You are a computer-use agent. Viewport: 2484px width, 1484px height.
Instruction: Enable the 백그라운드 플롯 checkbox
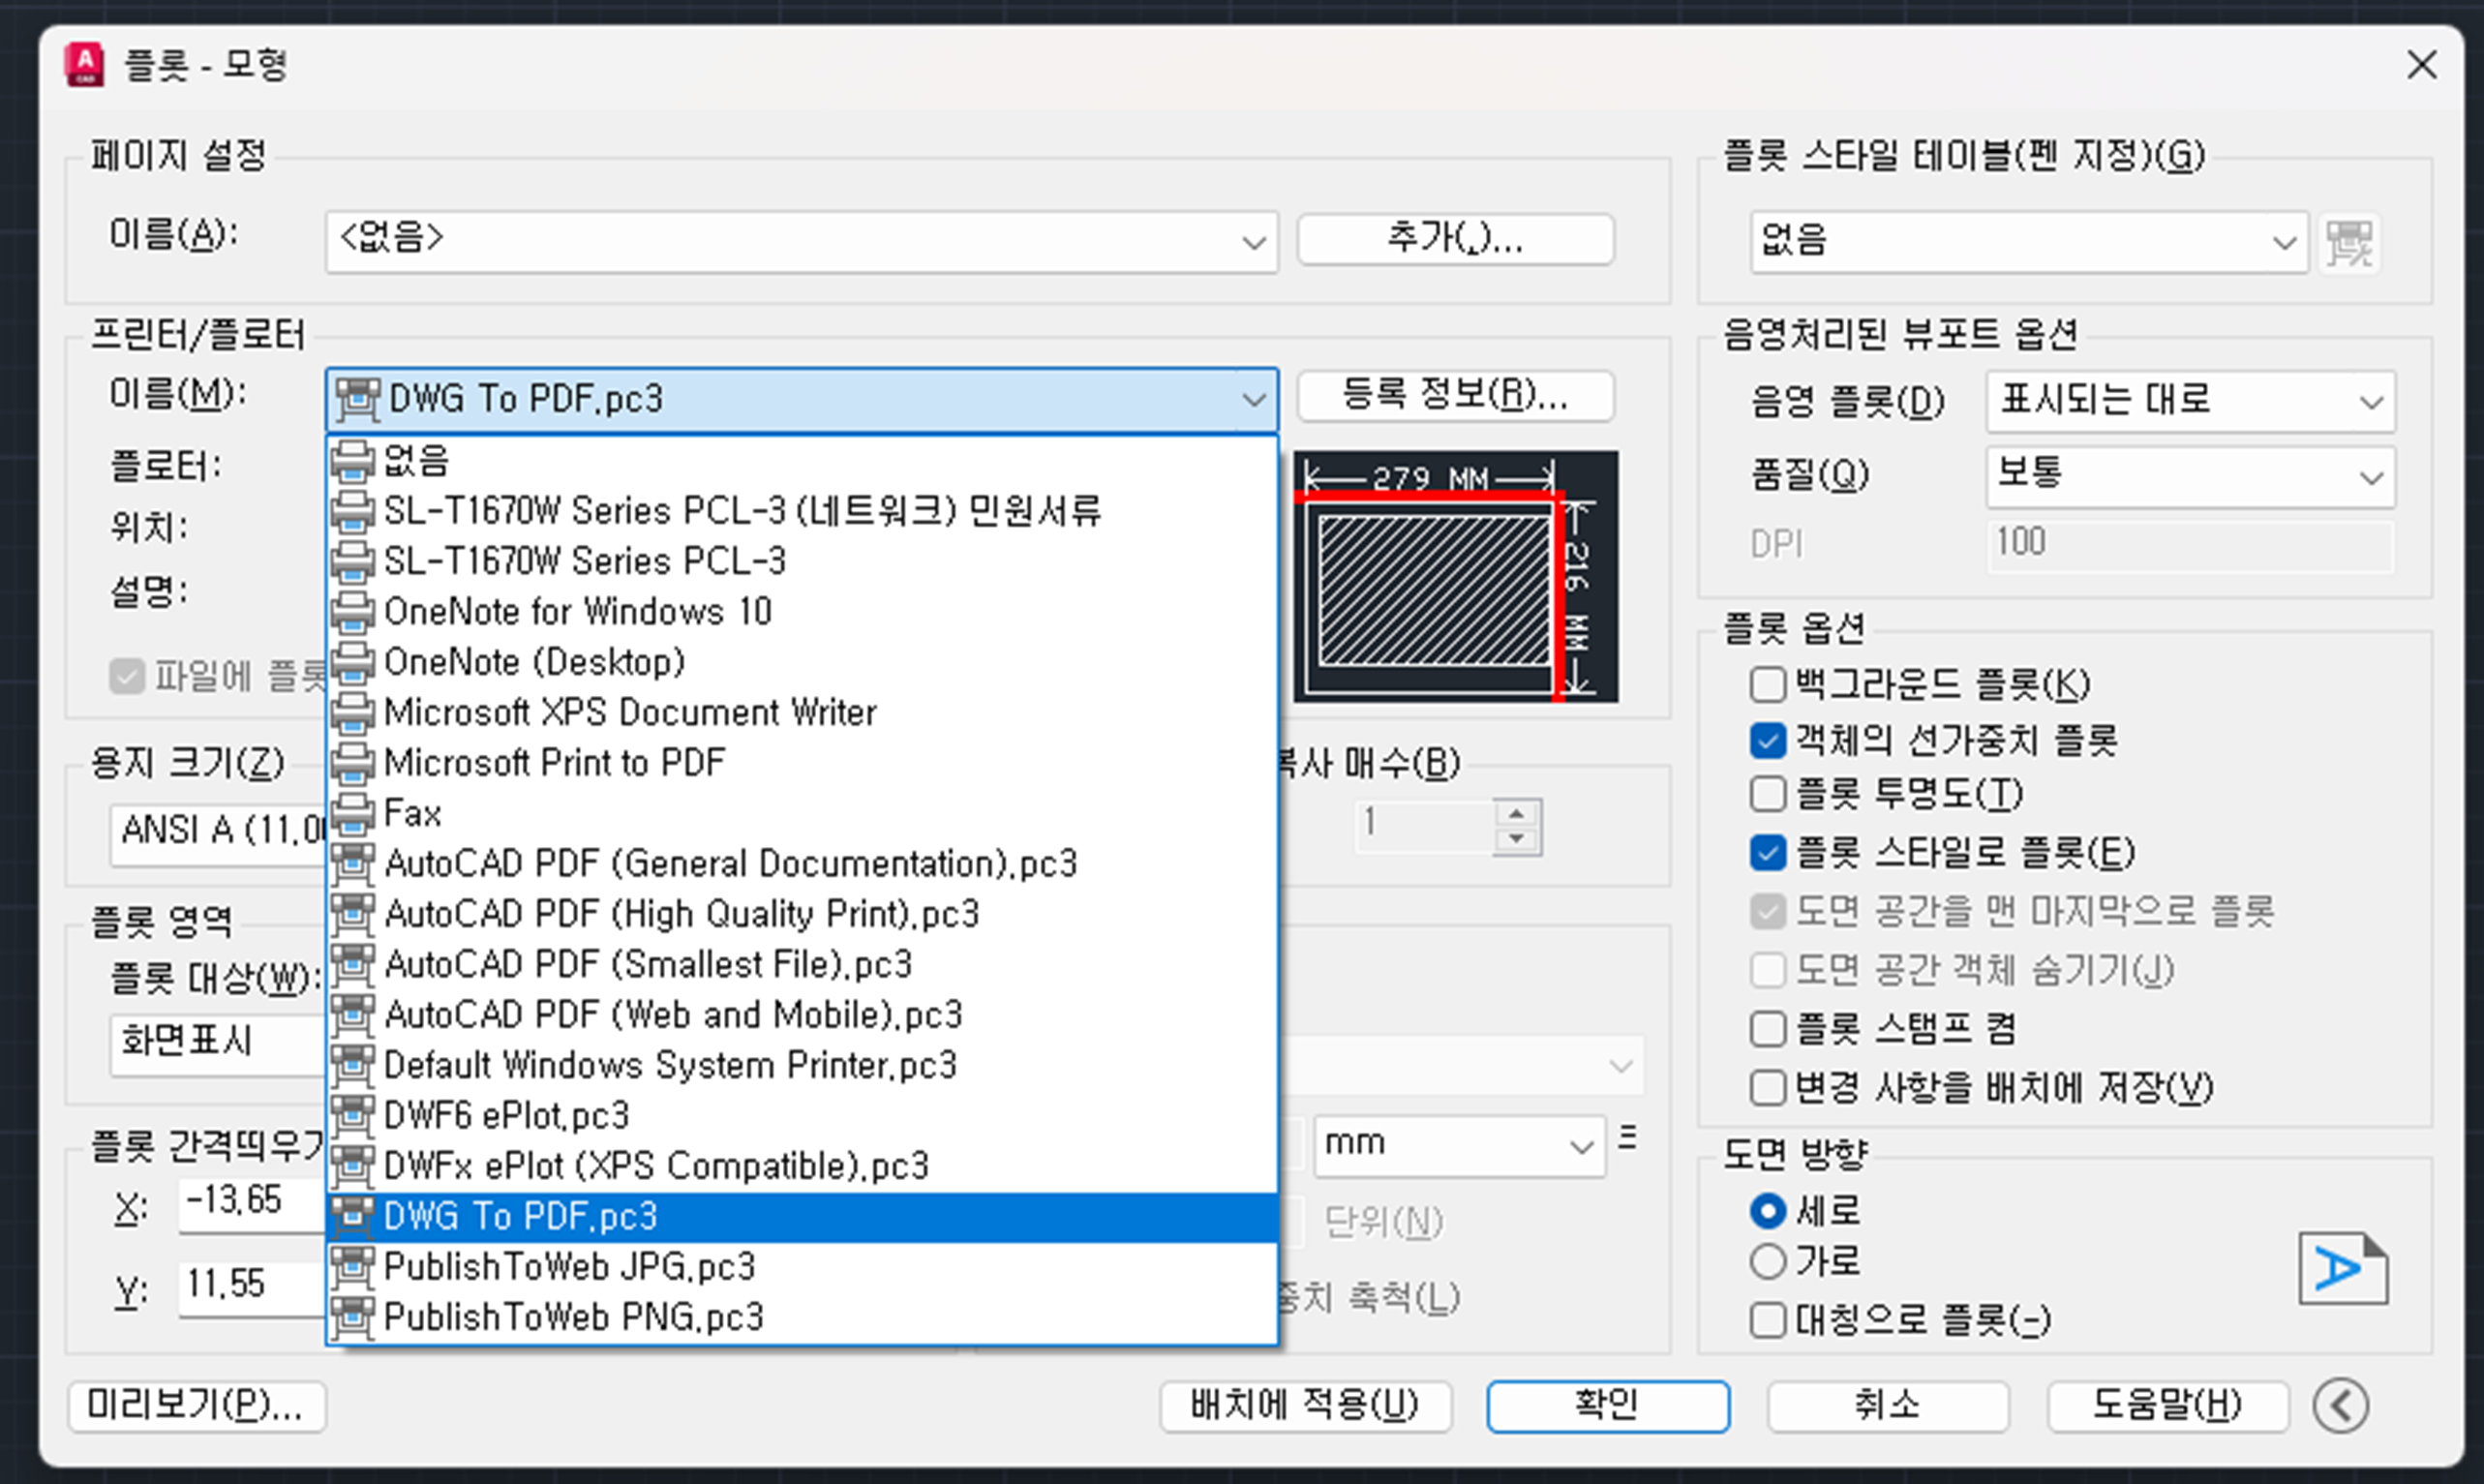pos(1767,685)
